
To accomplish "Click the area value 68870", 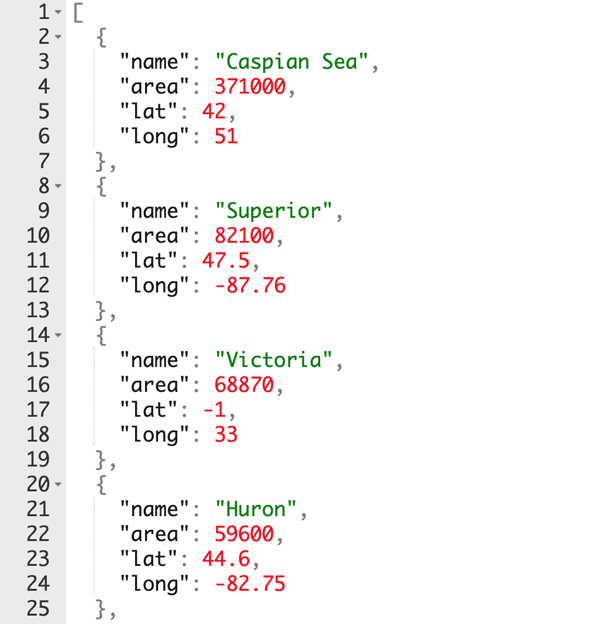I will pyautogui.click(x=244, y=385).
